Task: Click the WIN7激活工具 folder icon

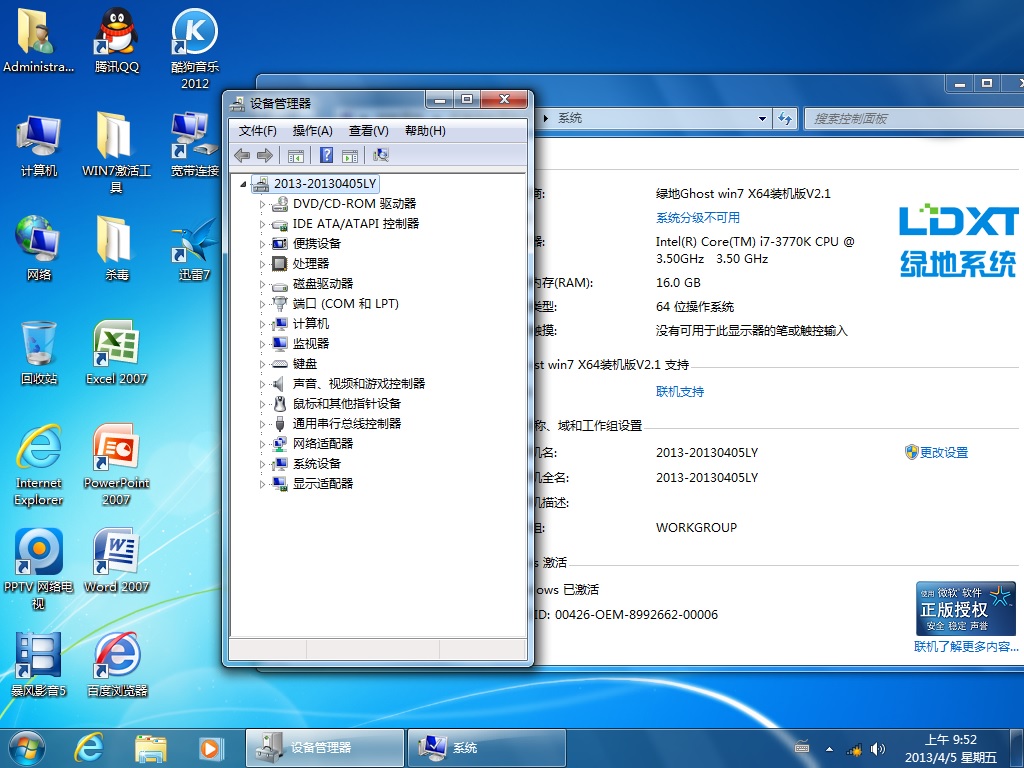Action: (x=116, y=153)
